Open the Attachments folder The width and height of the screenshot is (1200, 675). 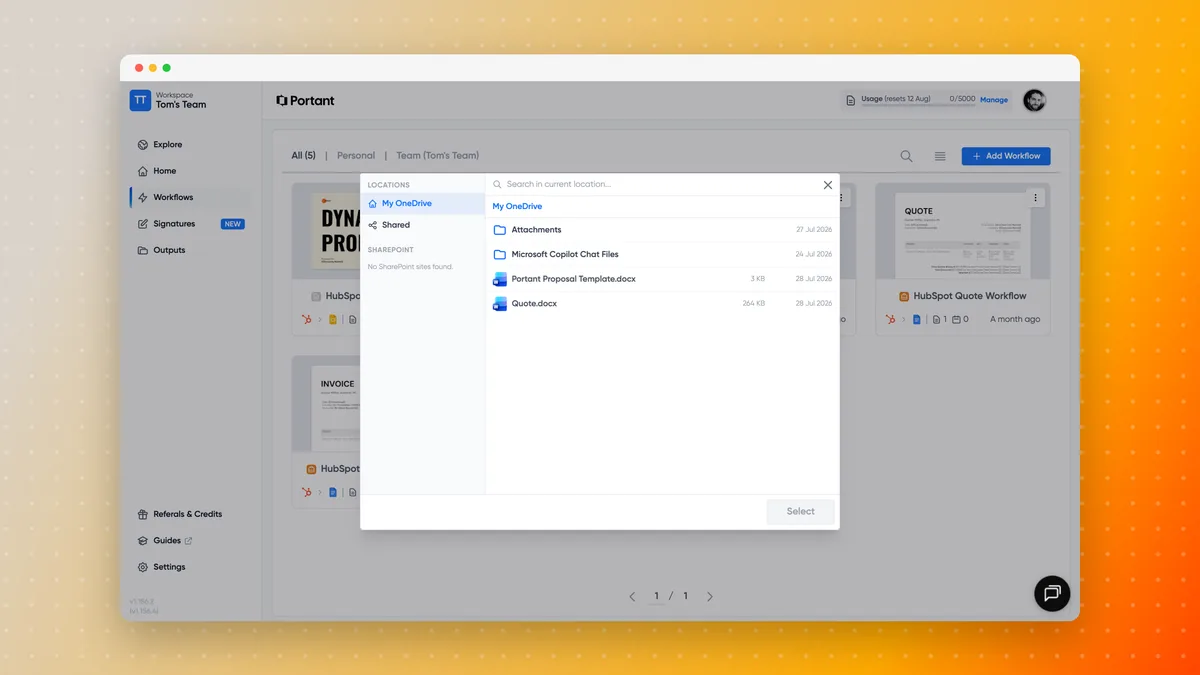coord(662,230)
